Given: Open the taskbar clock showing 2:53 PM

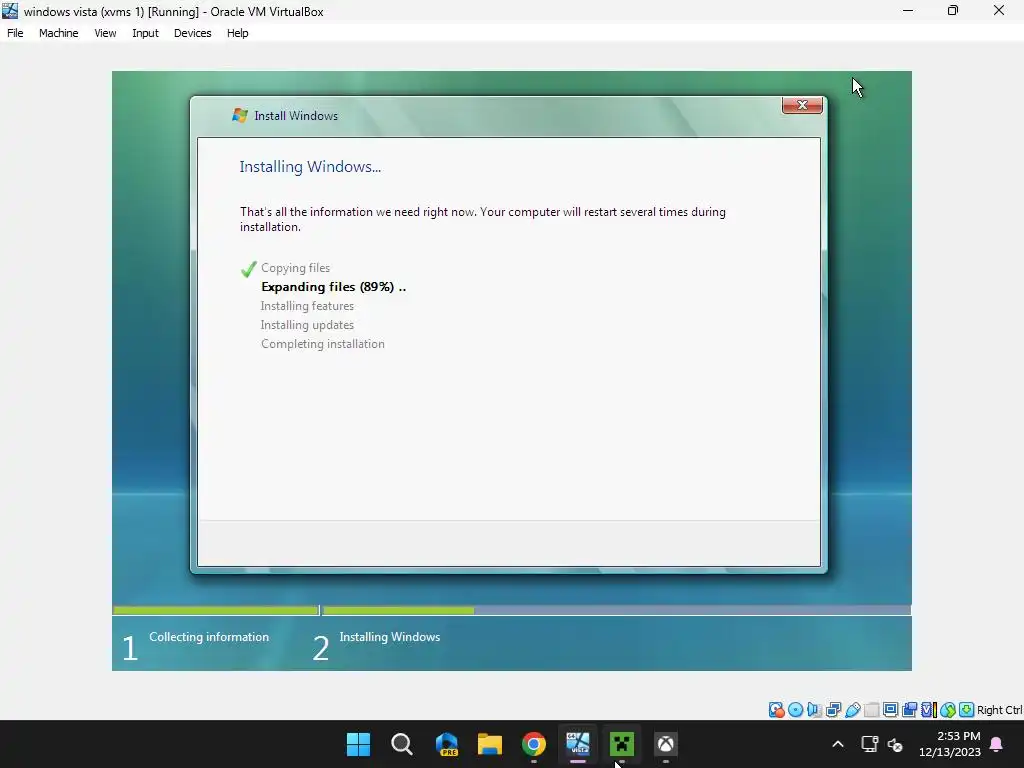Looking at the screenshot, I should click(x=950, y=744).
